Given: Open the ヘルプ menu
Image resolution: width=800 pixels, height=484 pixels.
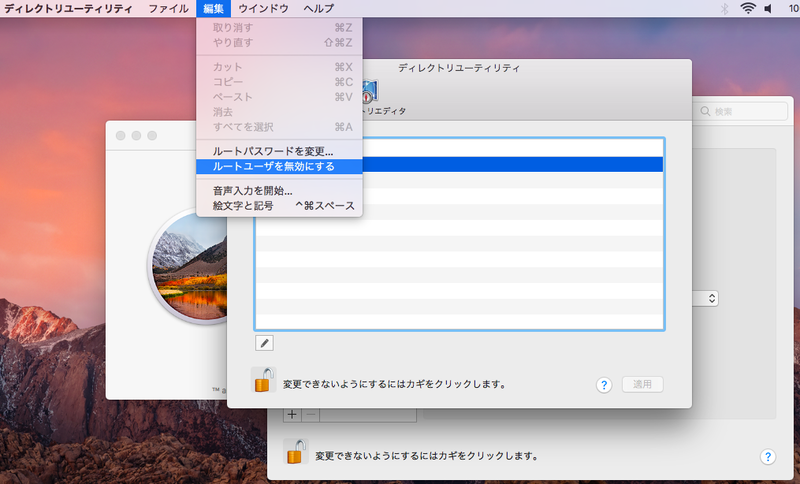Looking at the screenshot, I should pyautogui.click(x=318, y=8).
